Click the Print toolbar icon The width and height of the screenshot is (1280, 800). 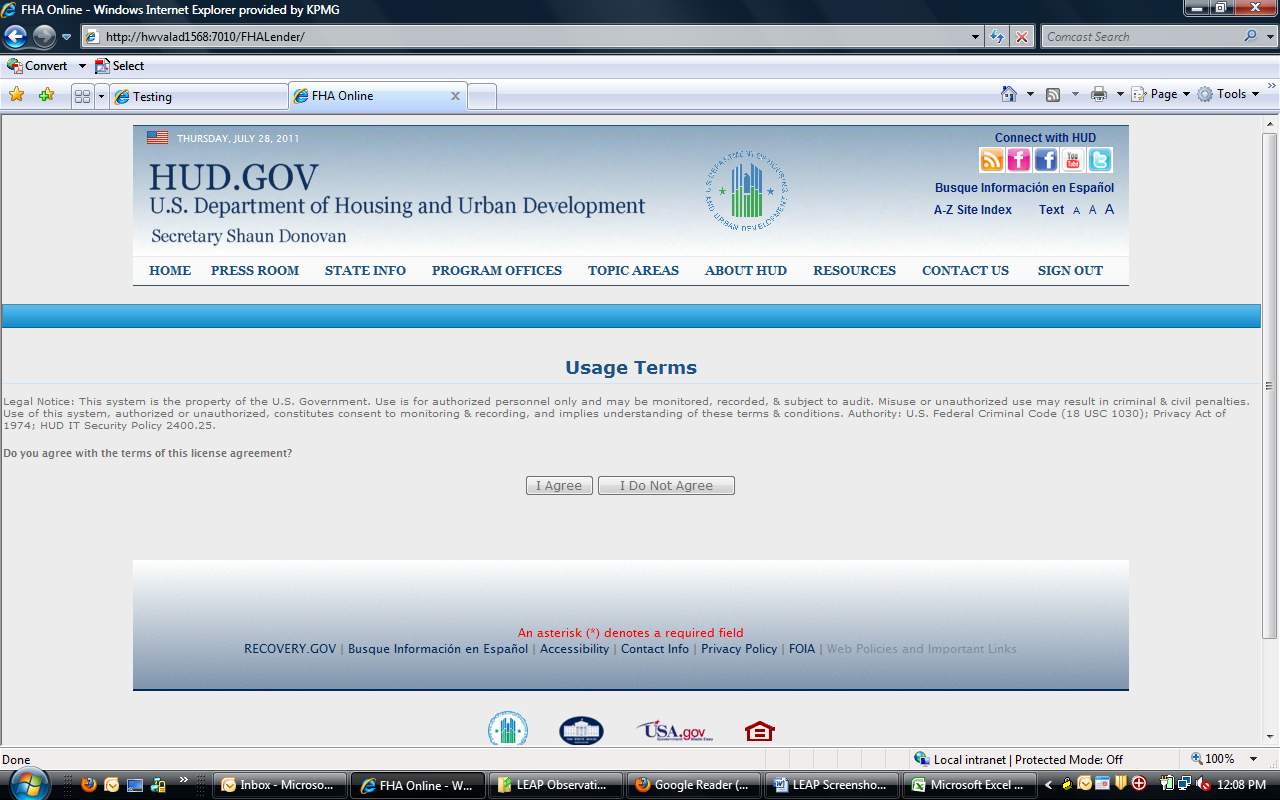tap(1099, 94)
